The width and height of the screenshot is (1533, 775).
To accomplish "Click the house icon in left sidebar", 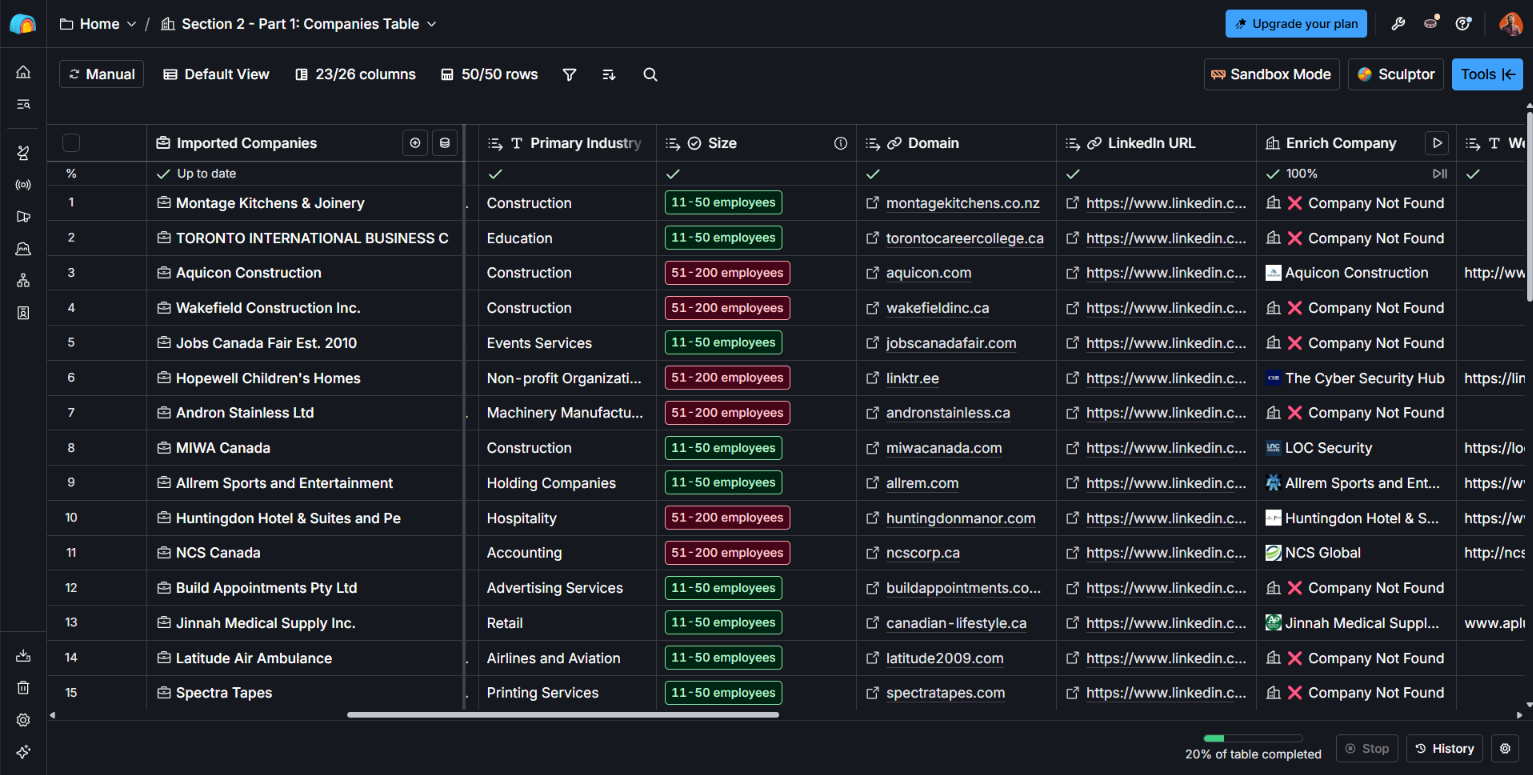I will tap(23, 72).
